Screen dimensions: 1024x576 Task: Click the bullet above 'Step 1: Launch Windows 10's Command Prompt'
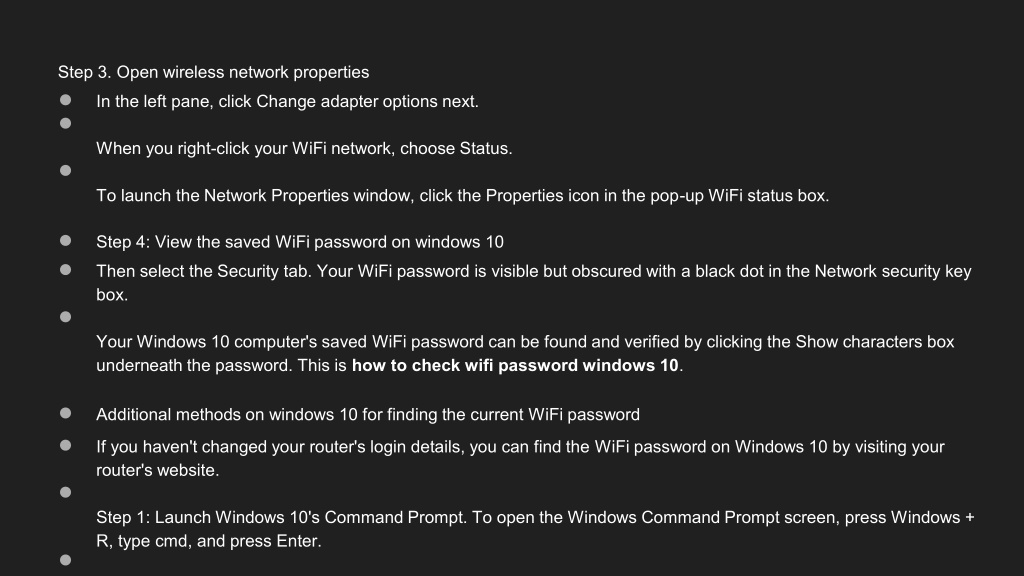point(65,492)
